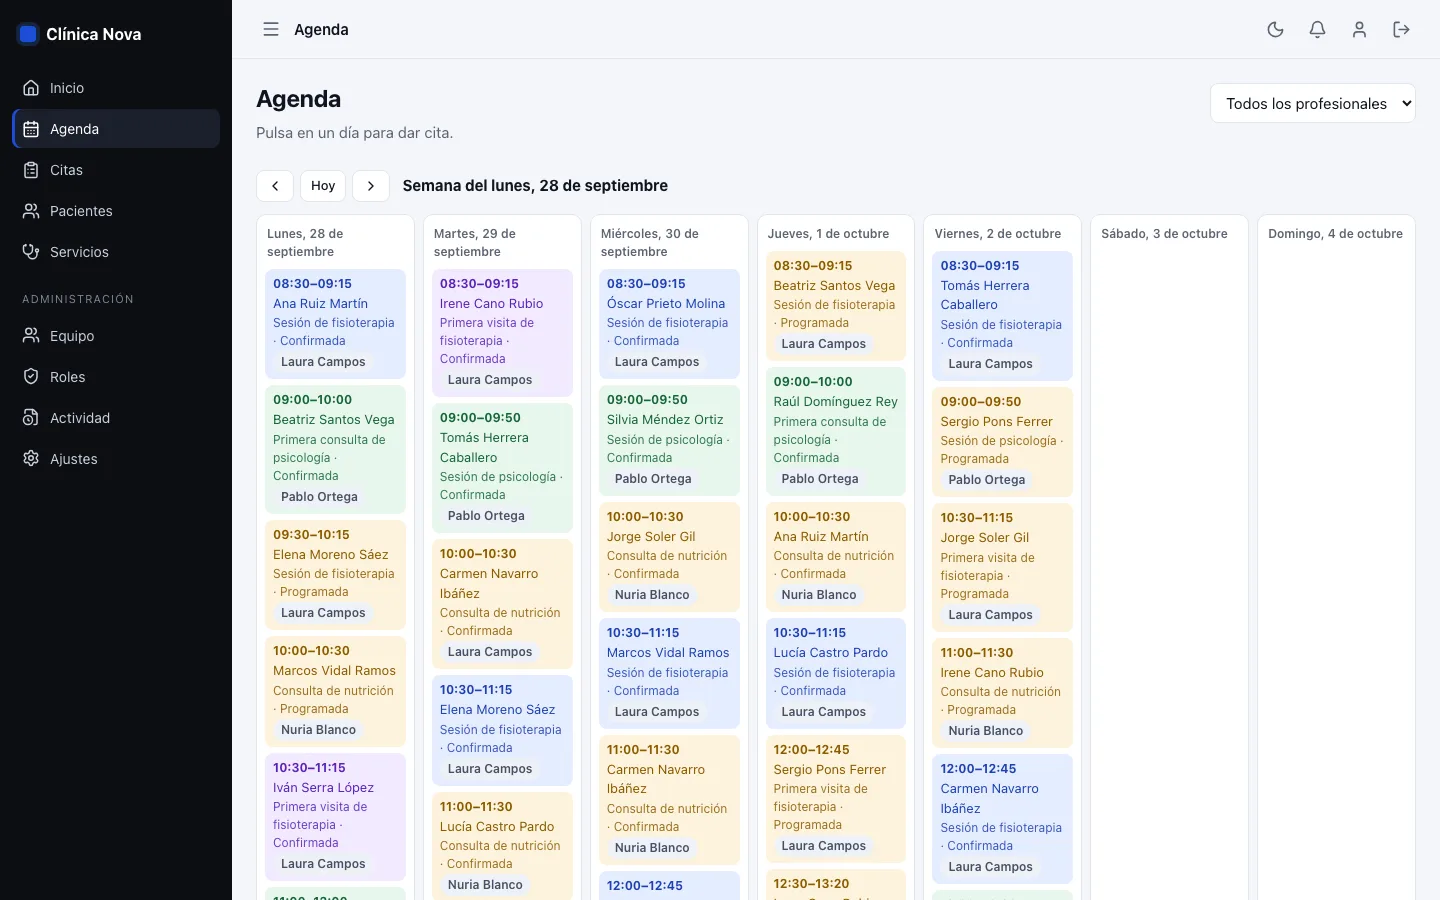The width and height of the screenshot is (1440, 900).
Task: Open Citas clipboard icon
Action: pos(31,170)
